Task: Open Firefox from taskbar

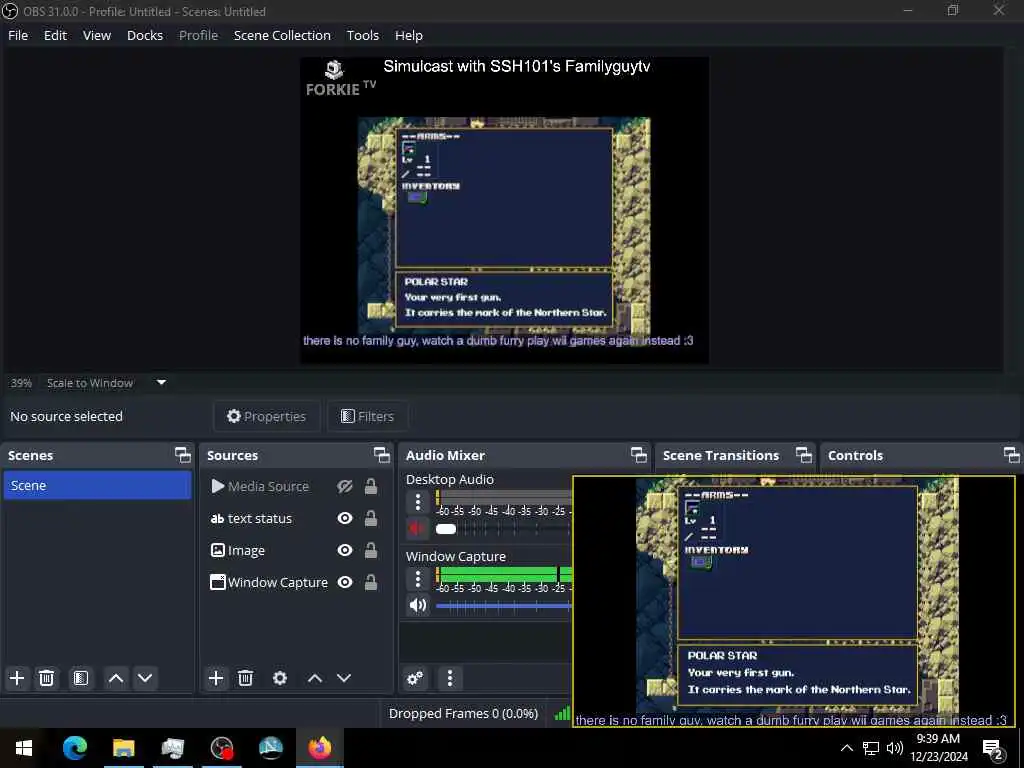Action: (x=320, y=748)
